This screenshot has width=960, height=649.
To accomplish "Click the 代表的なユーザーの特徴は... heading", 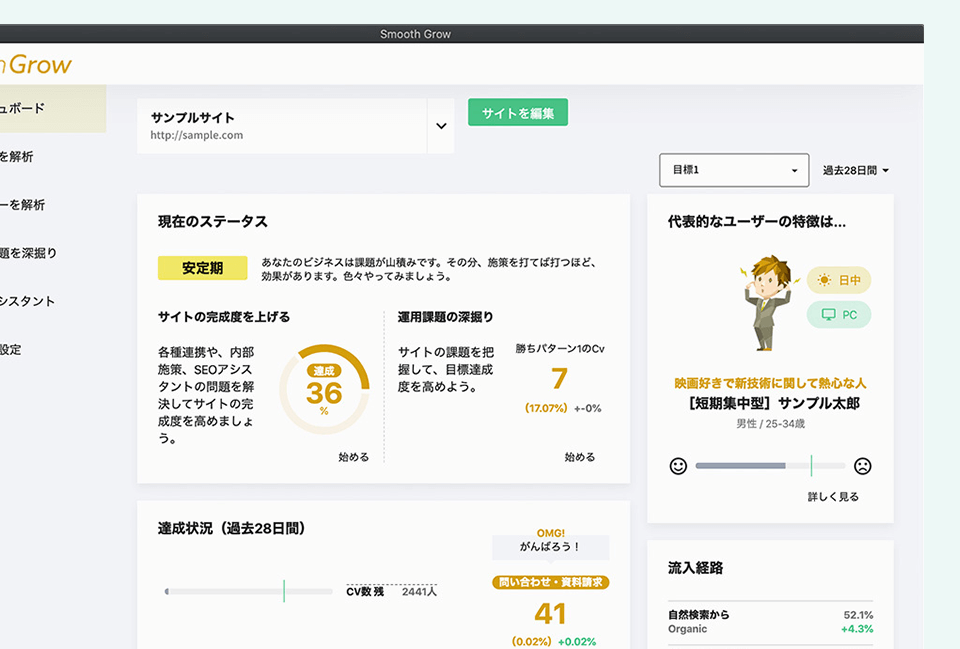I will pos(757,222).
